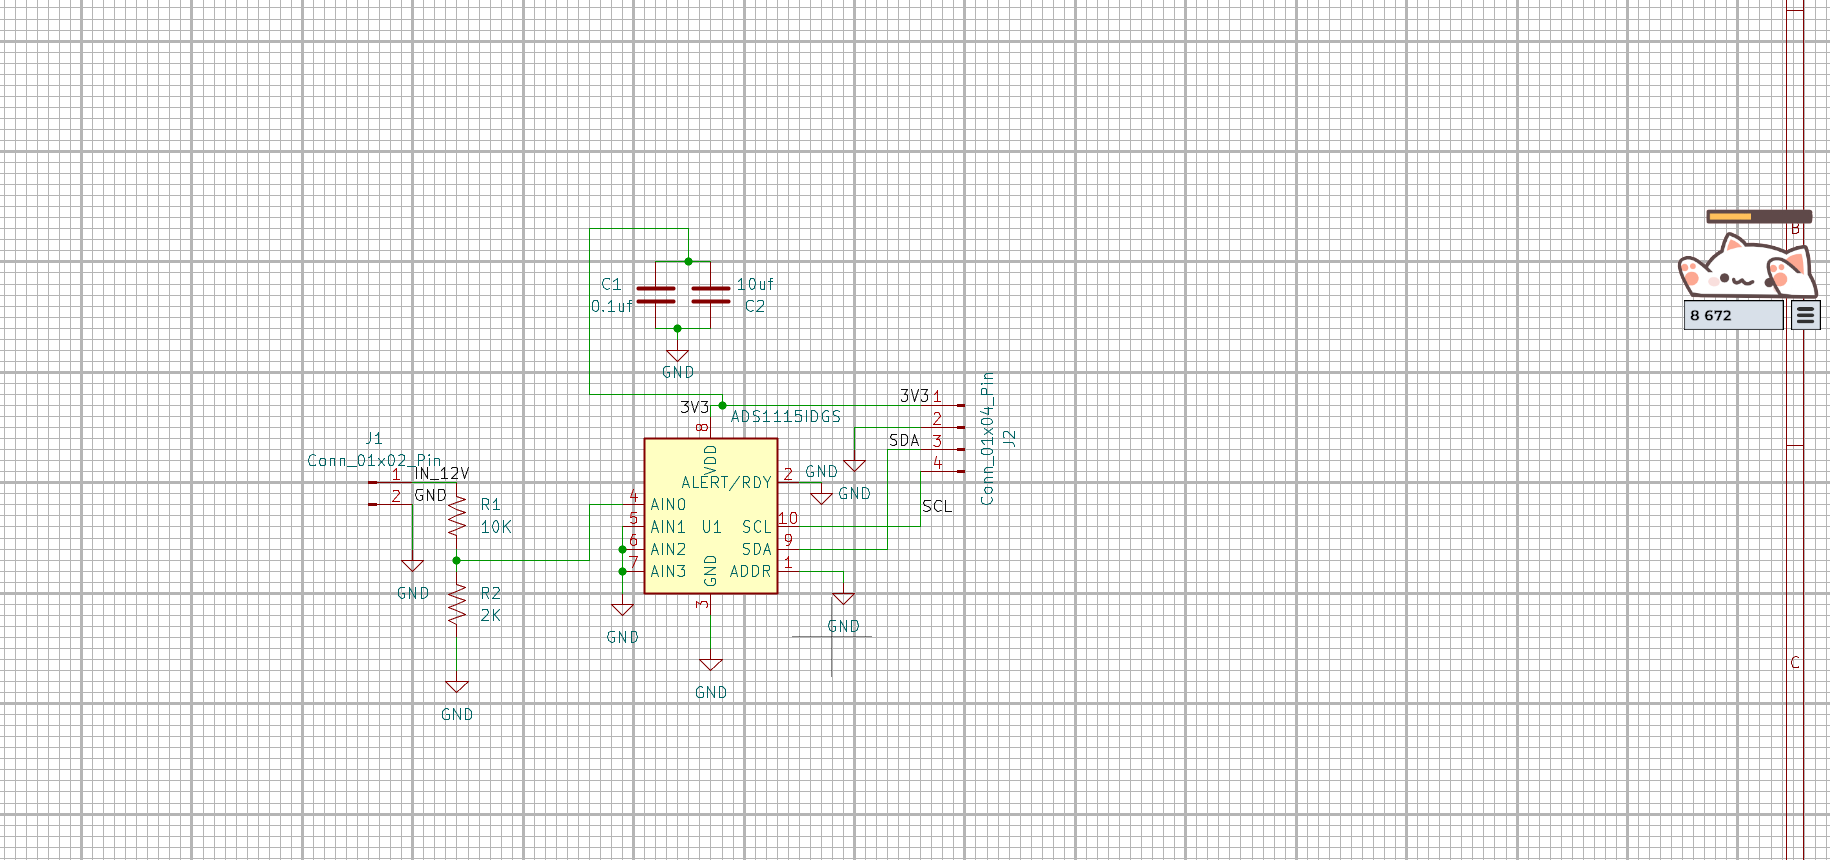Click the Conn_01x04_Pin vertical text

987,438
